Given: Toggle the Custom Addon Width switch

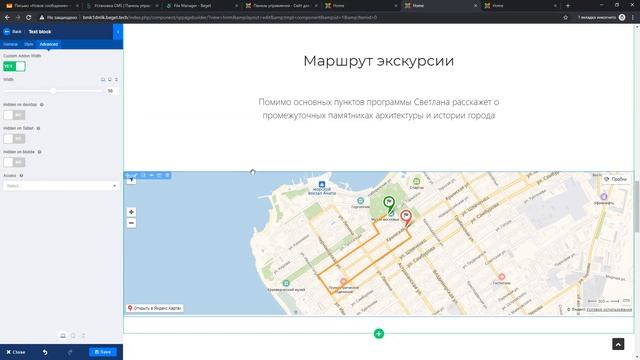Looking at the screenshot, I should click(x=14, y=66).
